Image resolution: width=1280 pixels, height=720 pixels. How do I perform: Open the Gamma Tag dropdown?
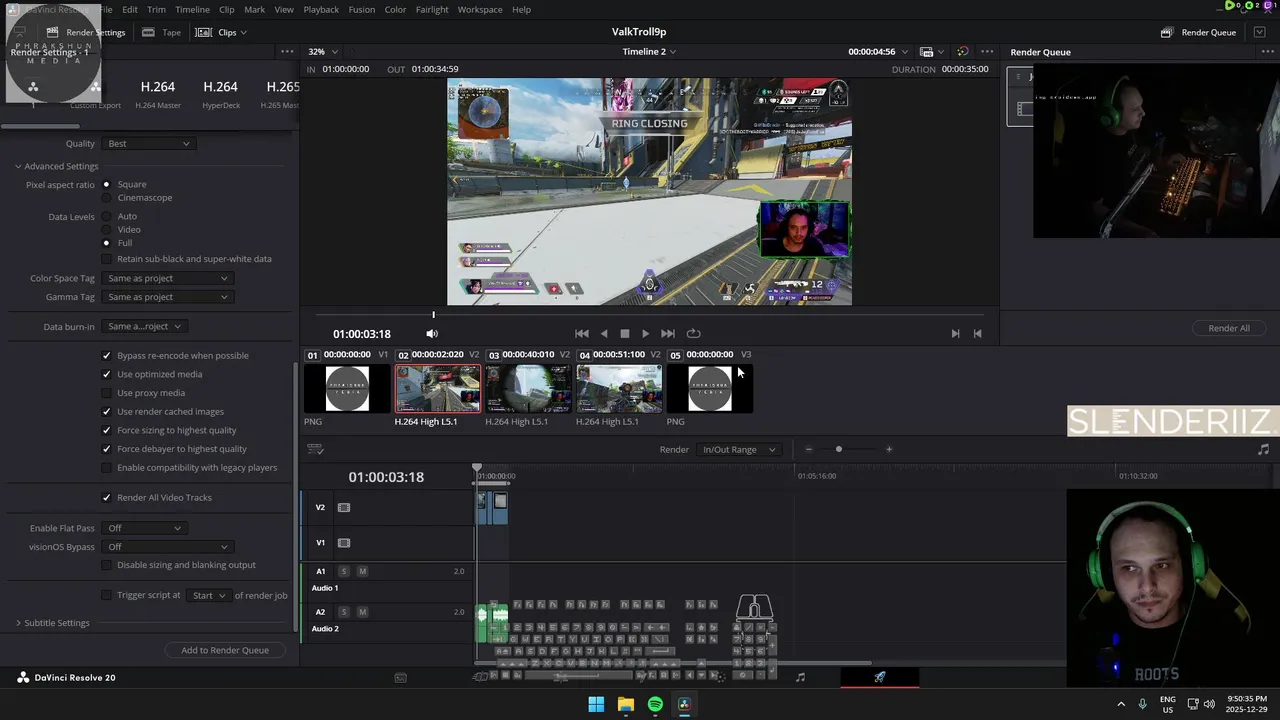(167, 297)
